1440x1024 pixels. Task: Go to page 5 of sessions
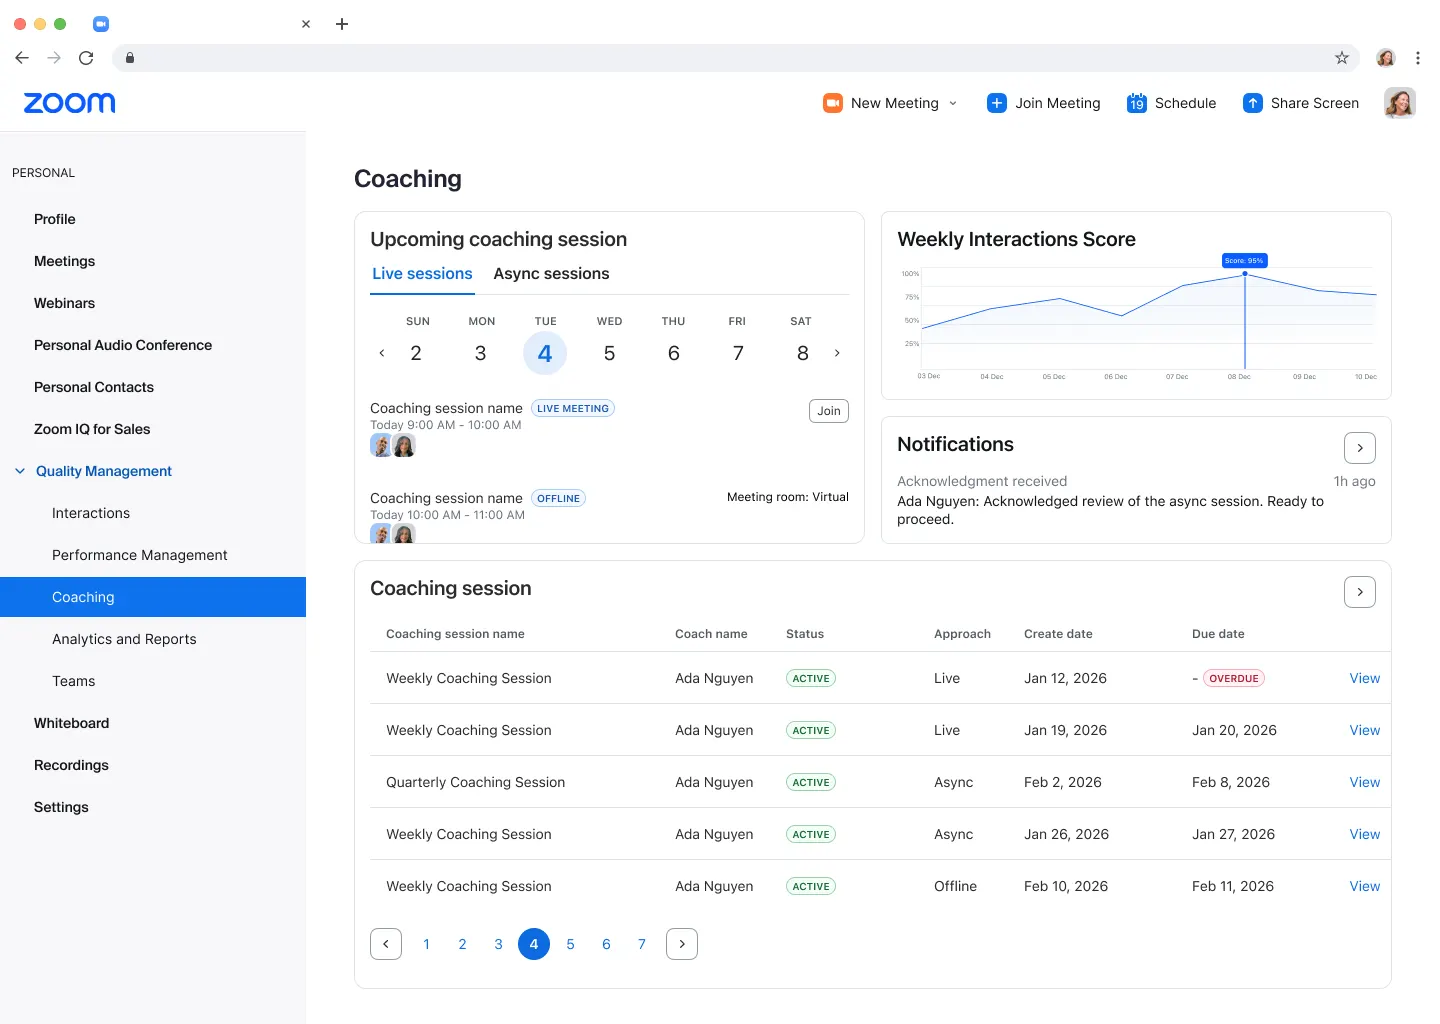570,944
